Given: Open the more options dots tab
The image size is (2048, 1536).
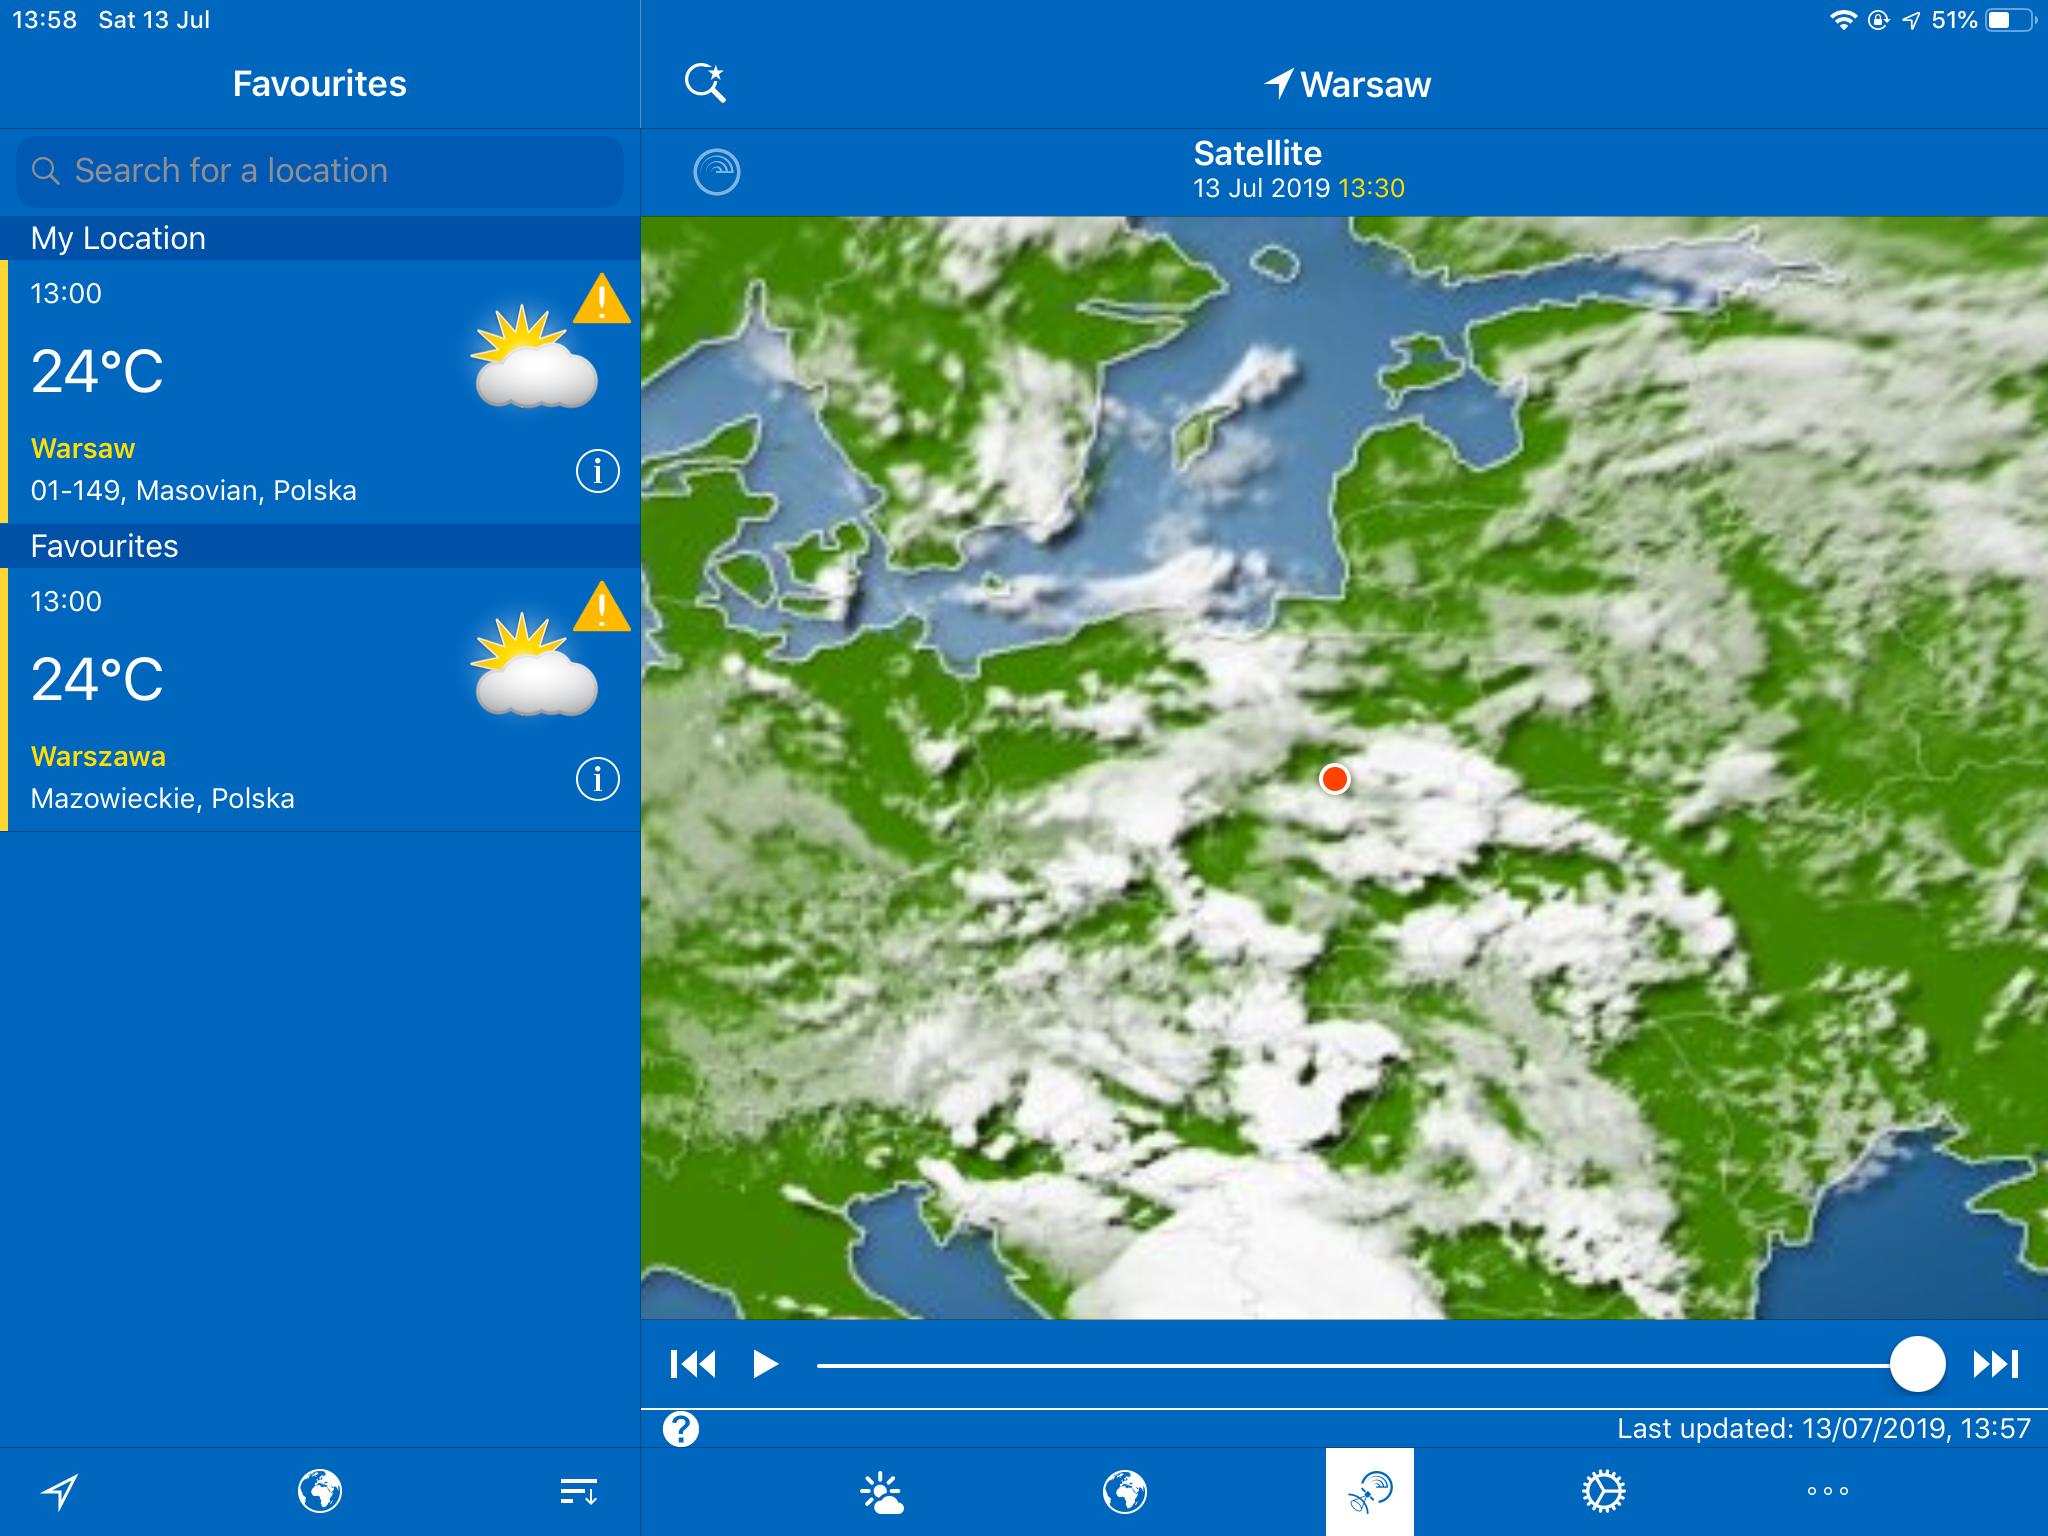Looking at the screenshot, I should [1828, 1492].
